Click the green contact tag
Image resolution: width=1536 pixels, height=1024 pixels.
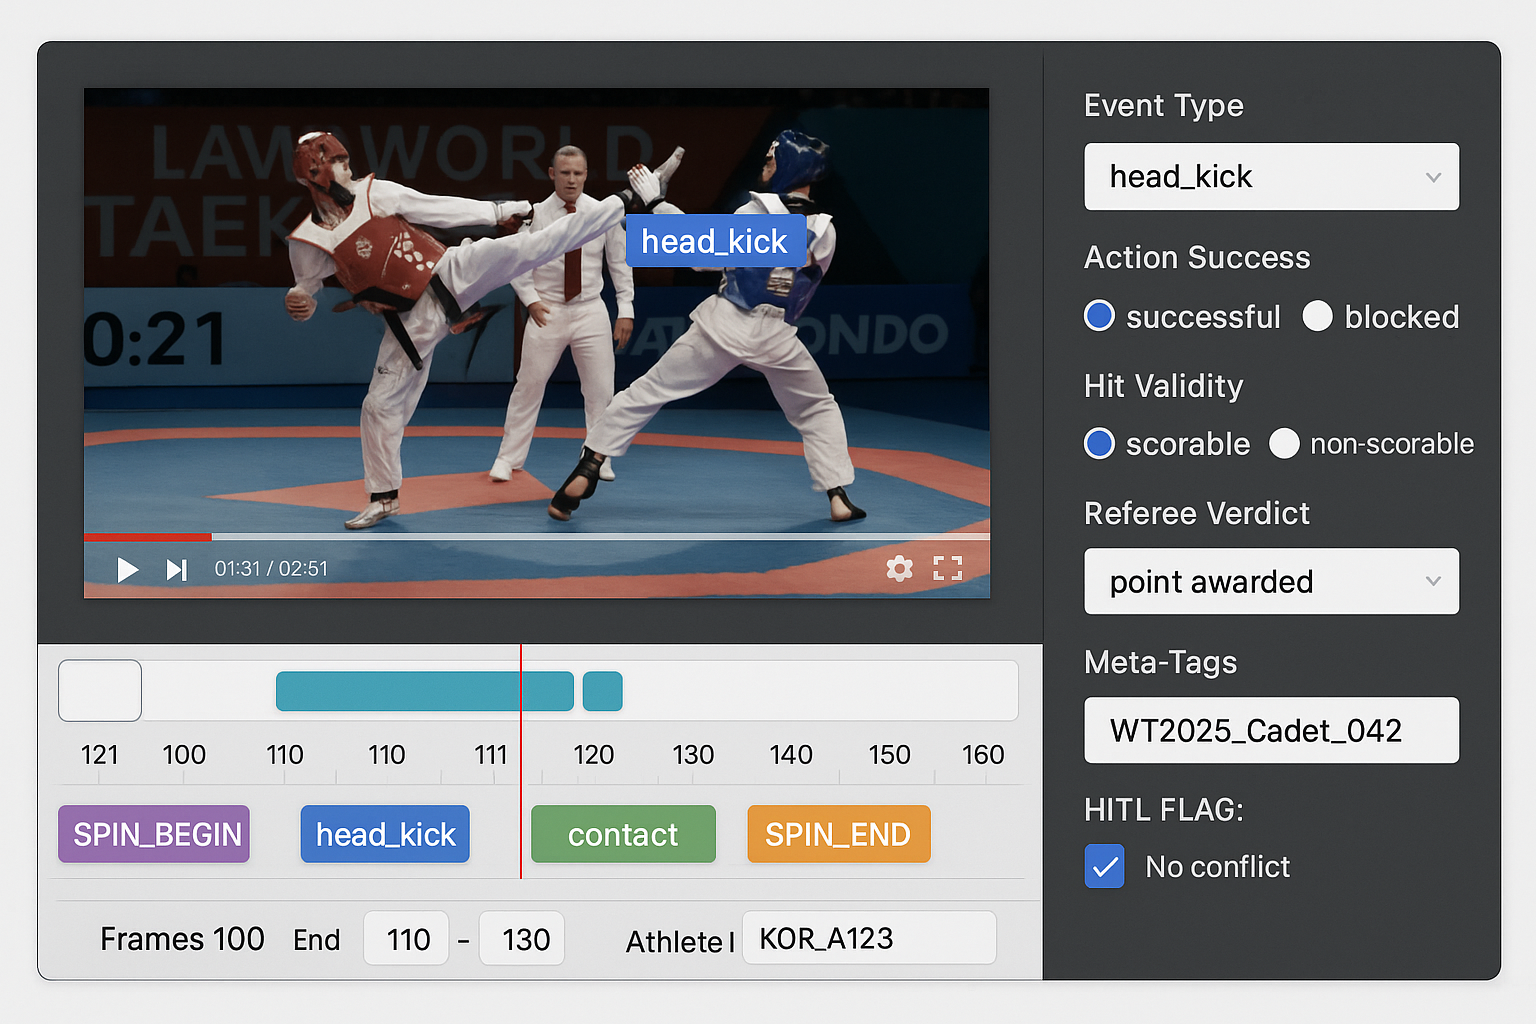coord(623,834)
